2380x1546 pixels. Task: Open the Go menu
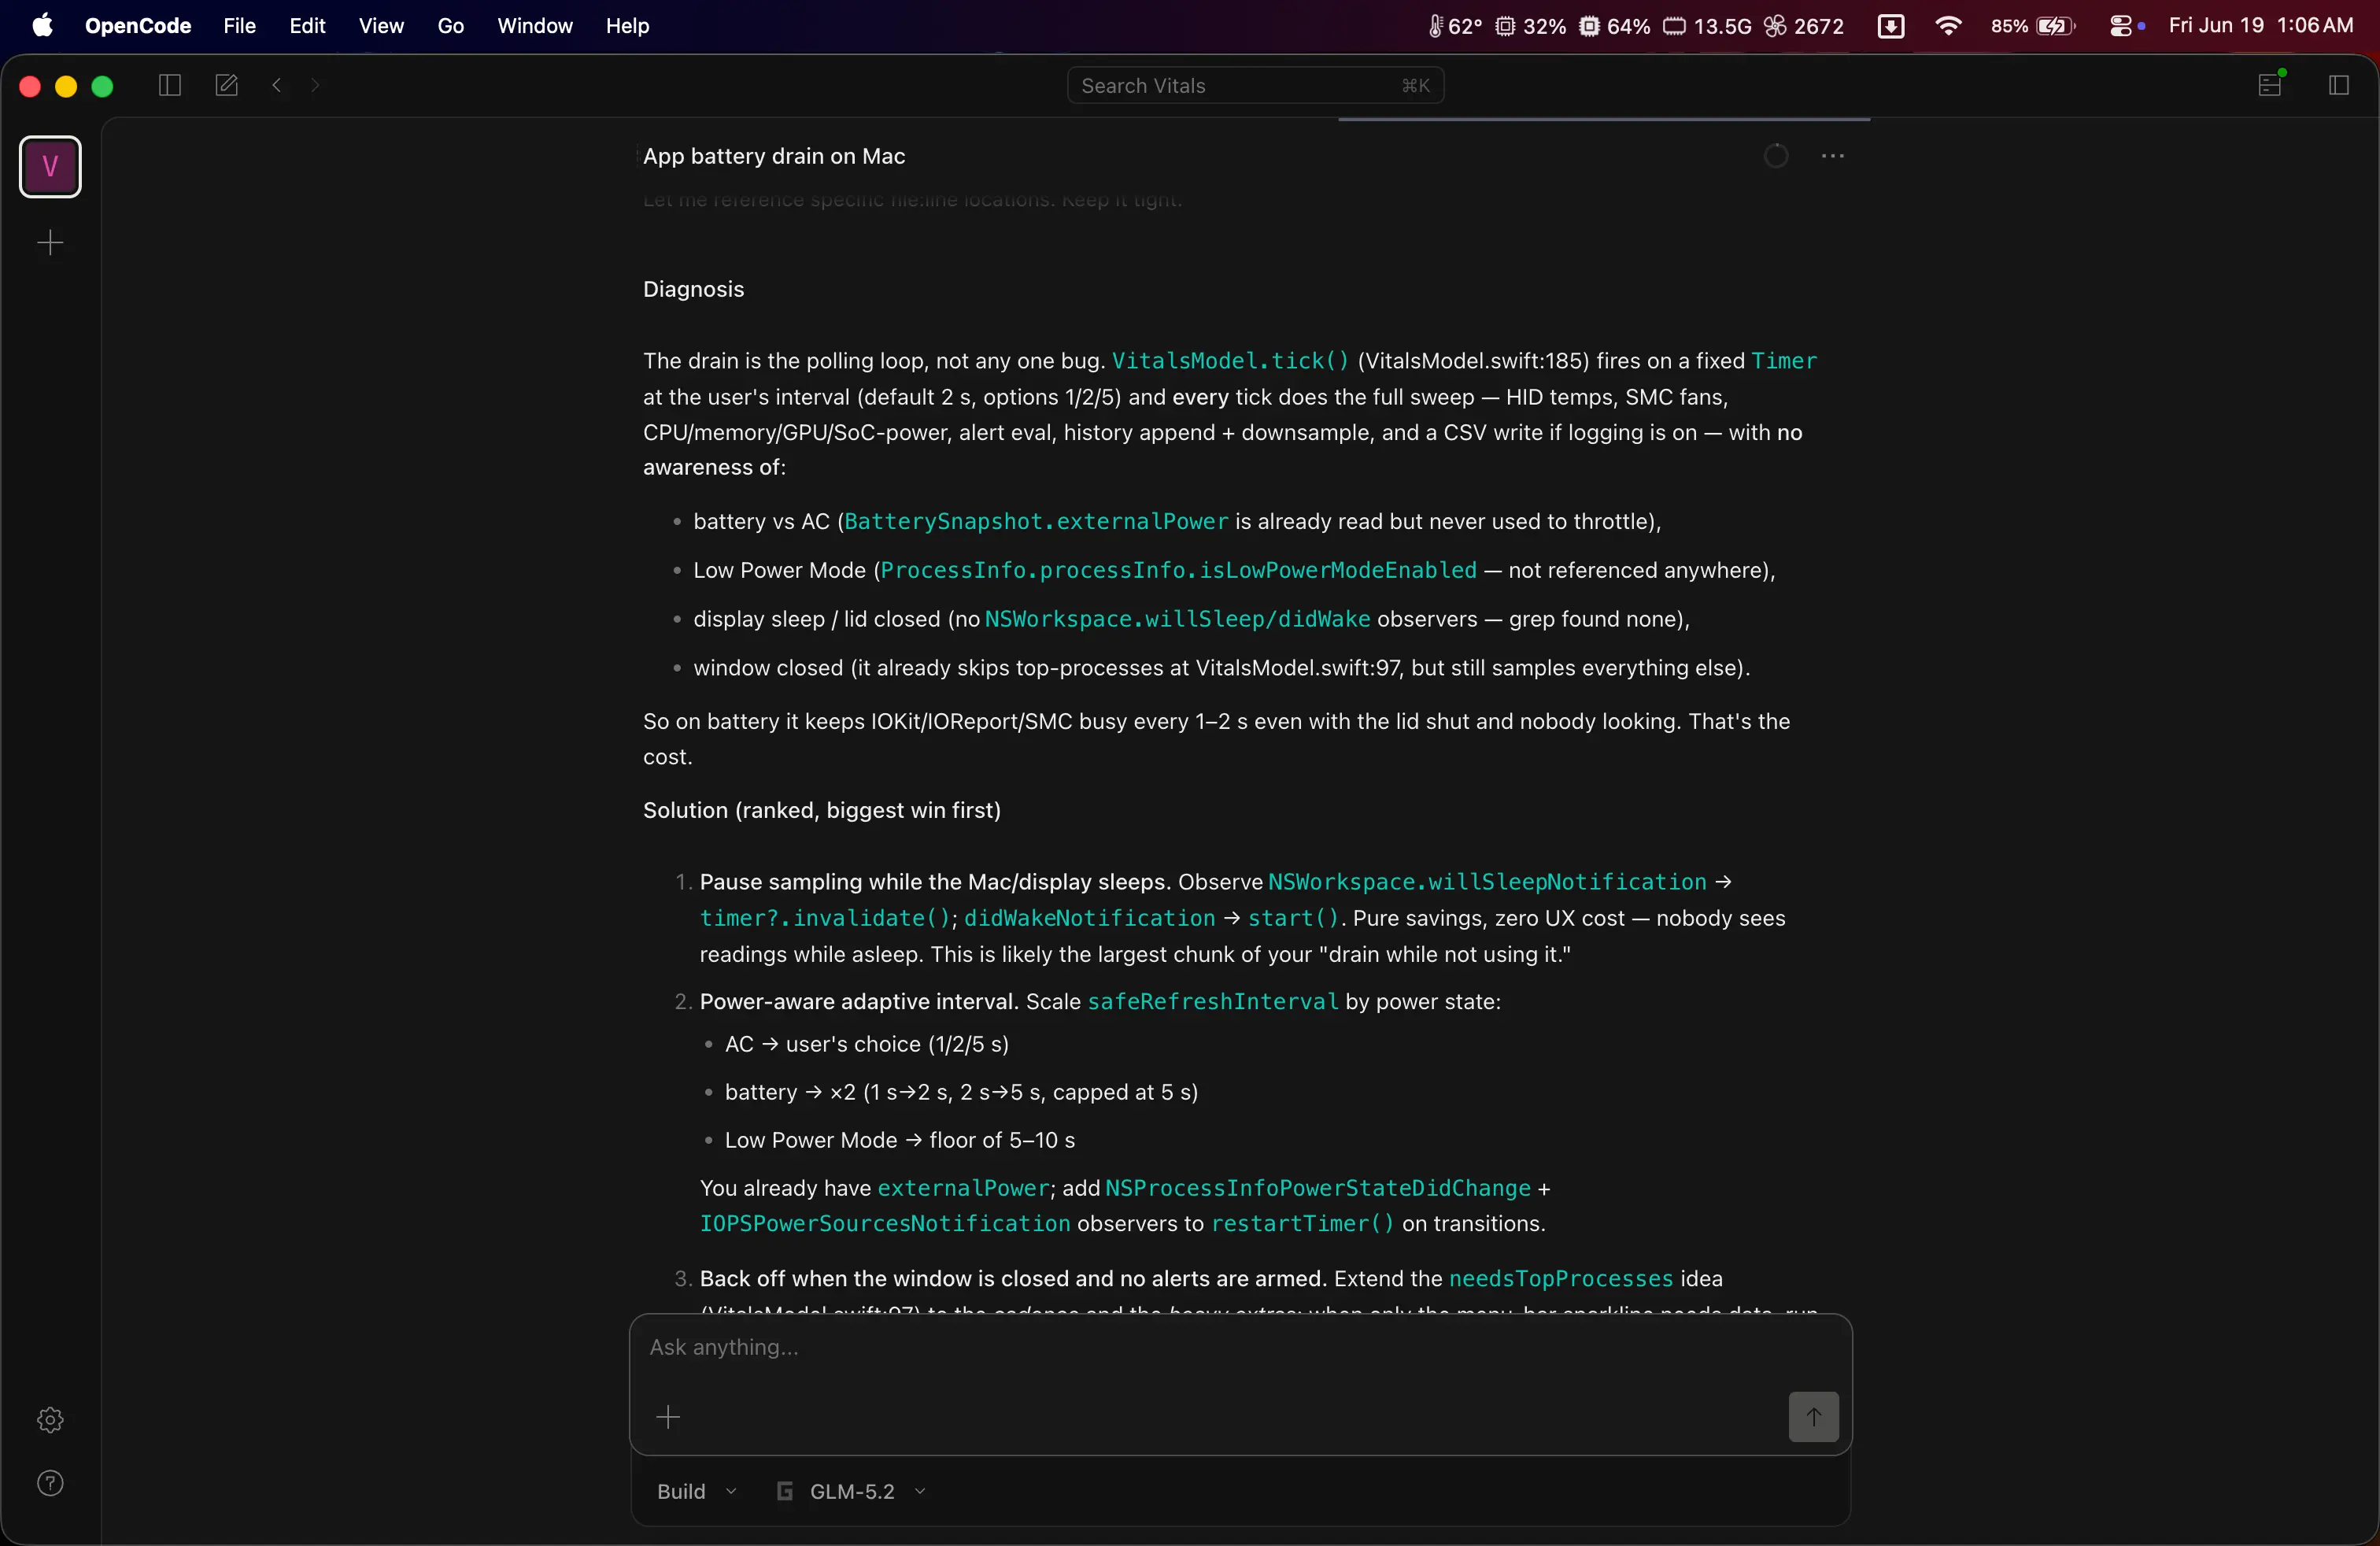point(450,26)
